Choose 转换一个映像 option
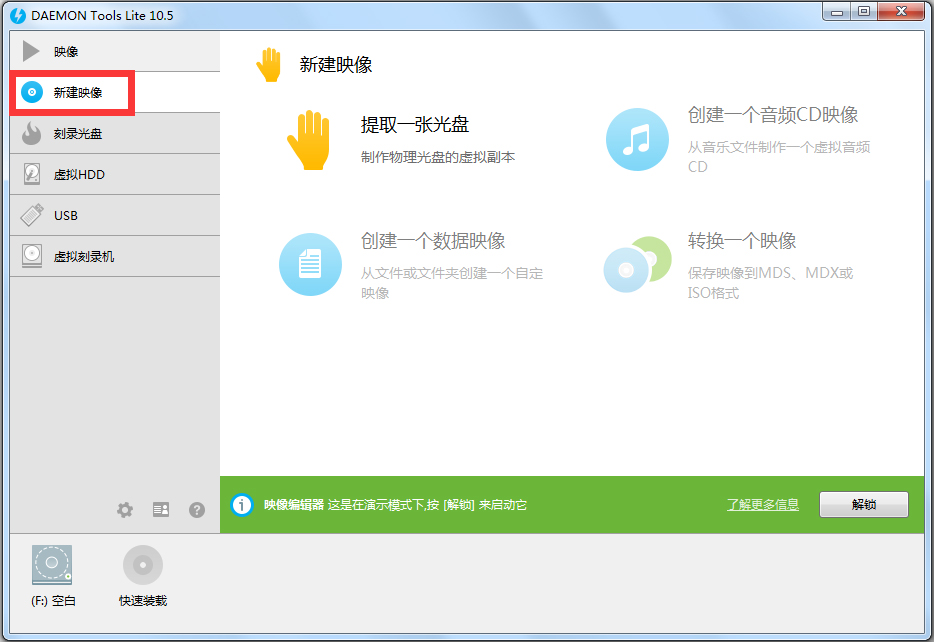Viewport: 934px width, 642px height. coord(742,241)
